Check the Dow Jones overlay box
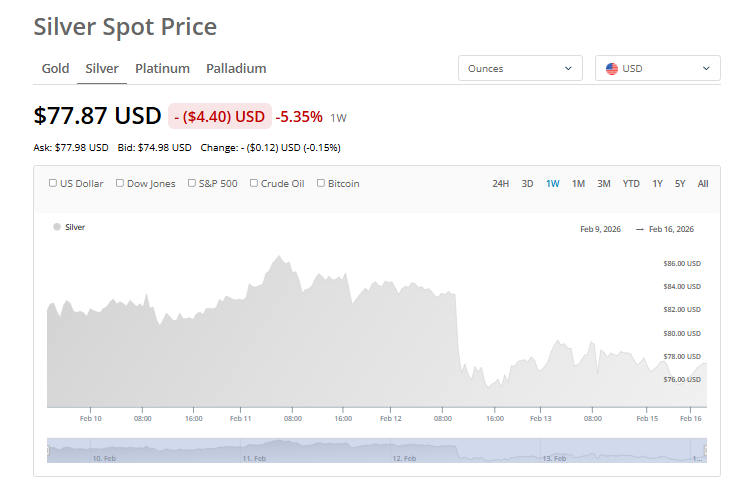Viewport: 742px width, 489px height. (x=120, y=183)
